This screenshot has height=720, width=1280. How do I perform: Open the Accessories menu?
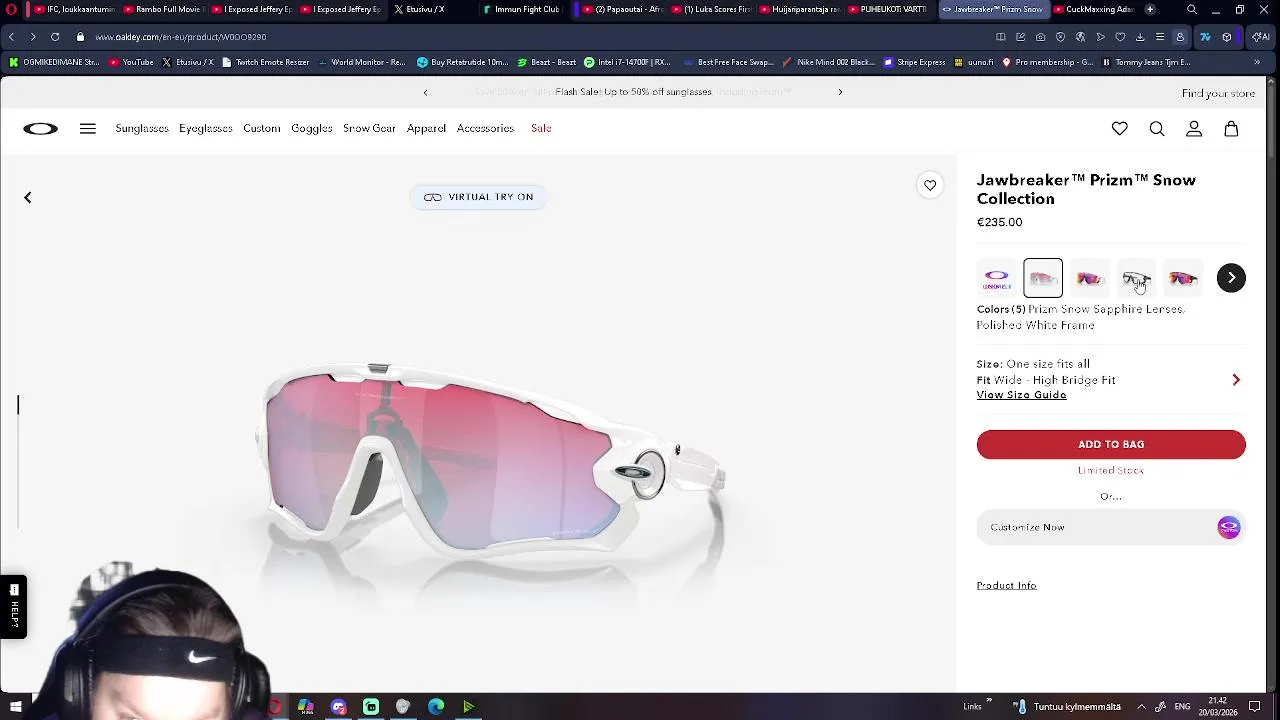(485, 128)
